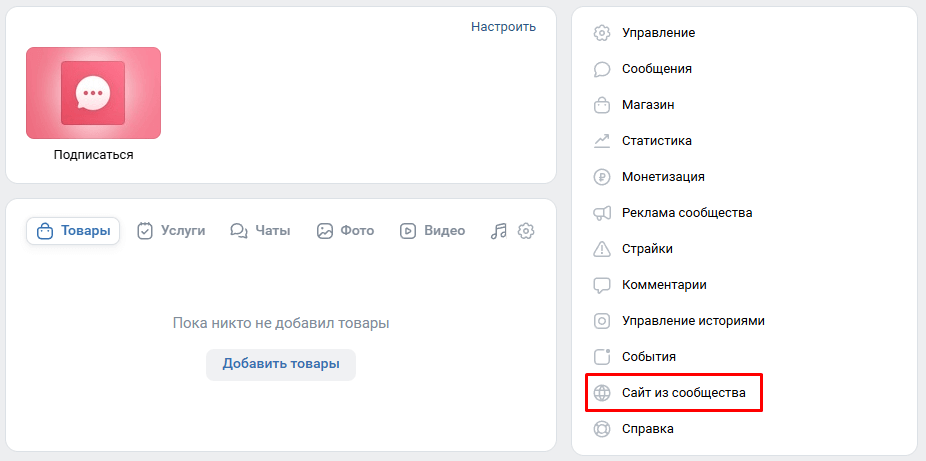The height and width of the screenshot is (461, 926).
Task: Click the Настроить link
Action: point(504,27)
